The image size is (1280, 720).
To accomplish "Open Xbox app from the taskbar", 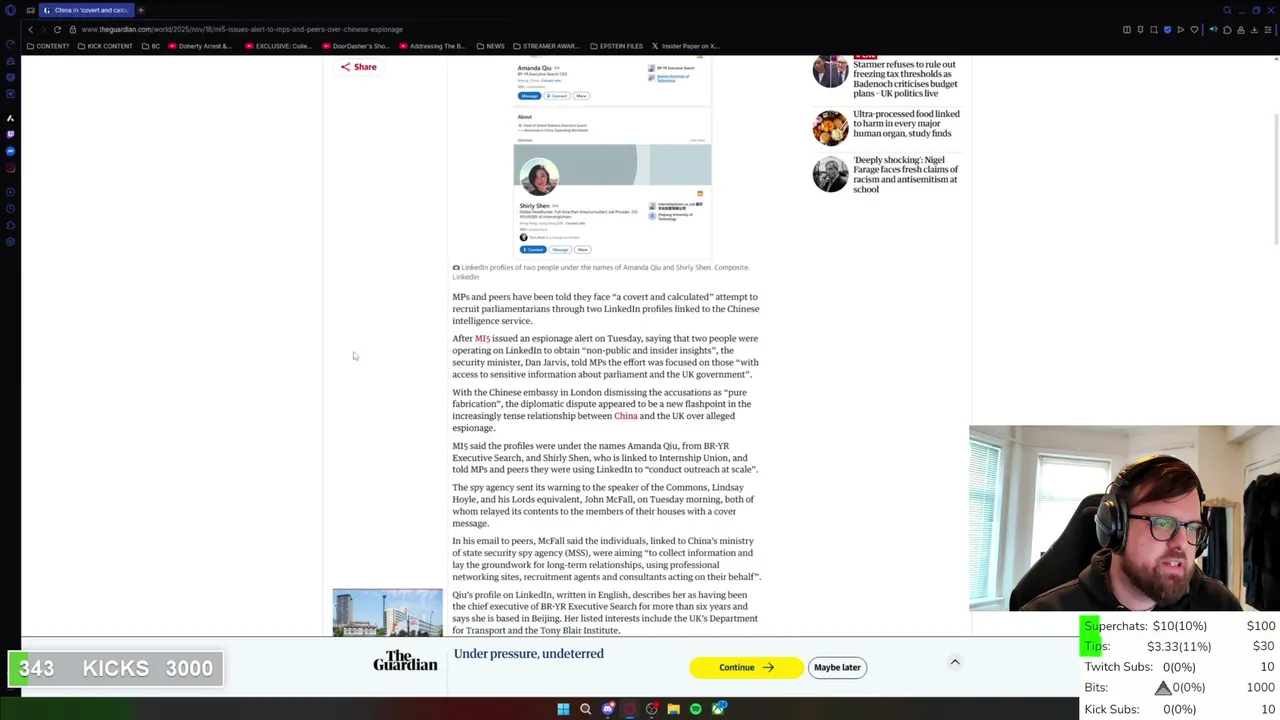I will 718,709.
